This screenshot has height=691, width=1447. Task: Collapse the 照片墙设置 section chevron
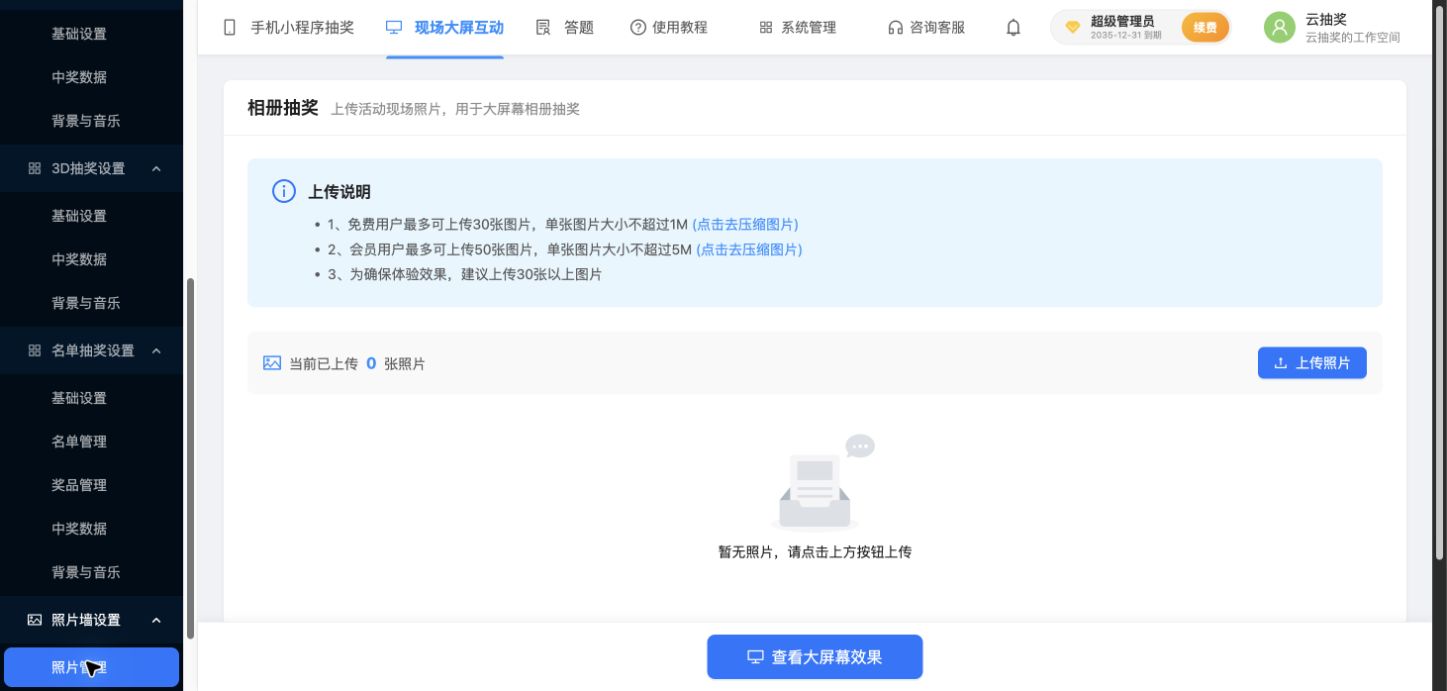(156, 620)
